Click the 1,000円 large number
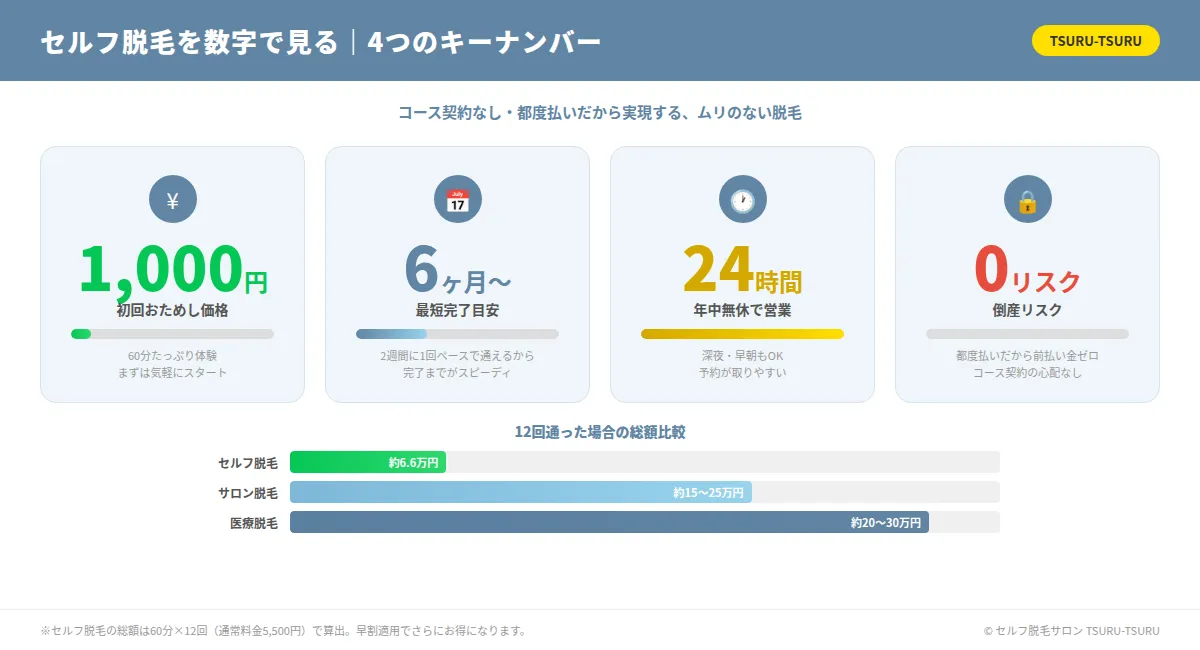Screen dimensions: 1200x650 point(172,269)
